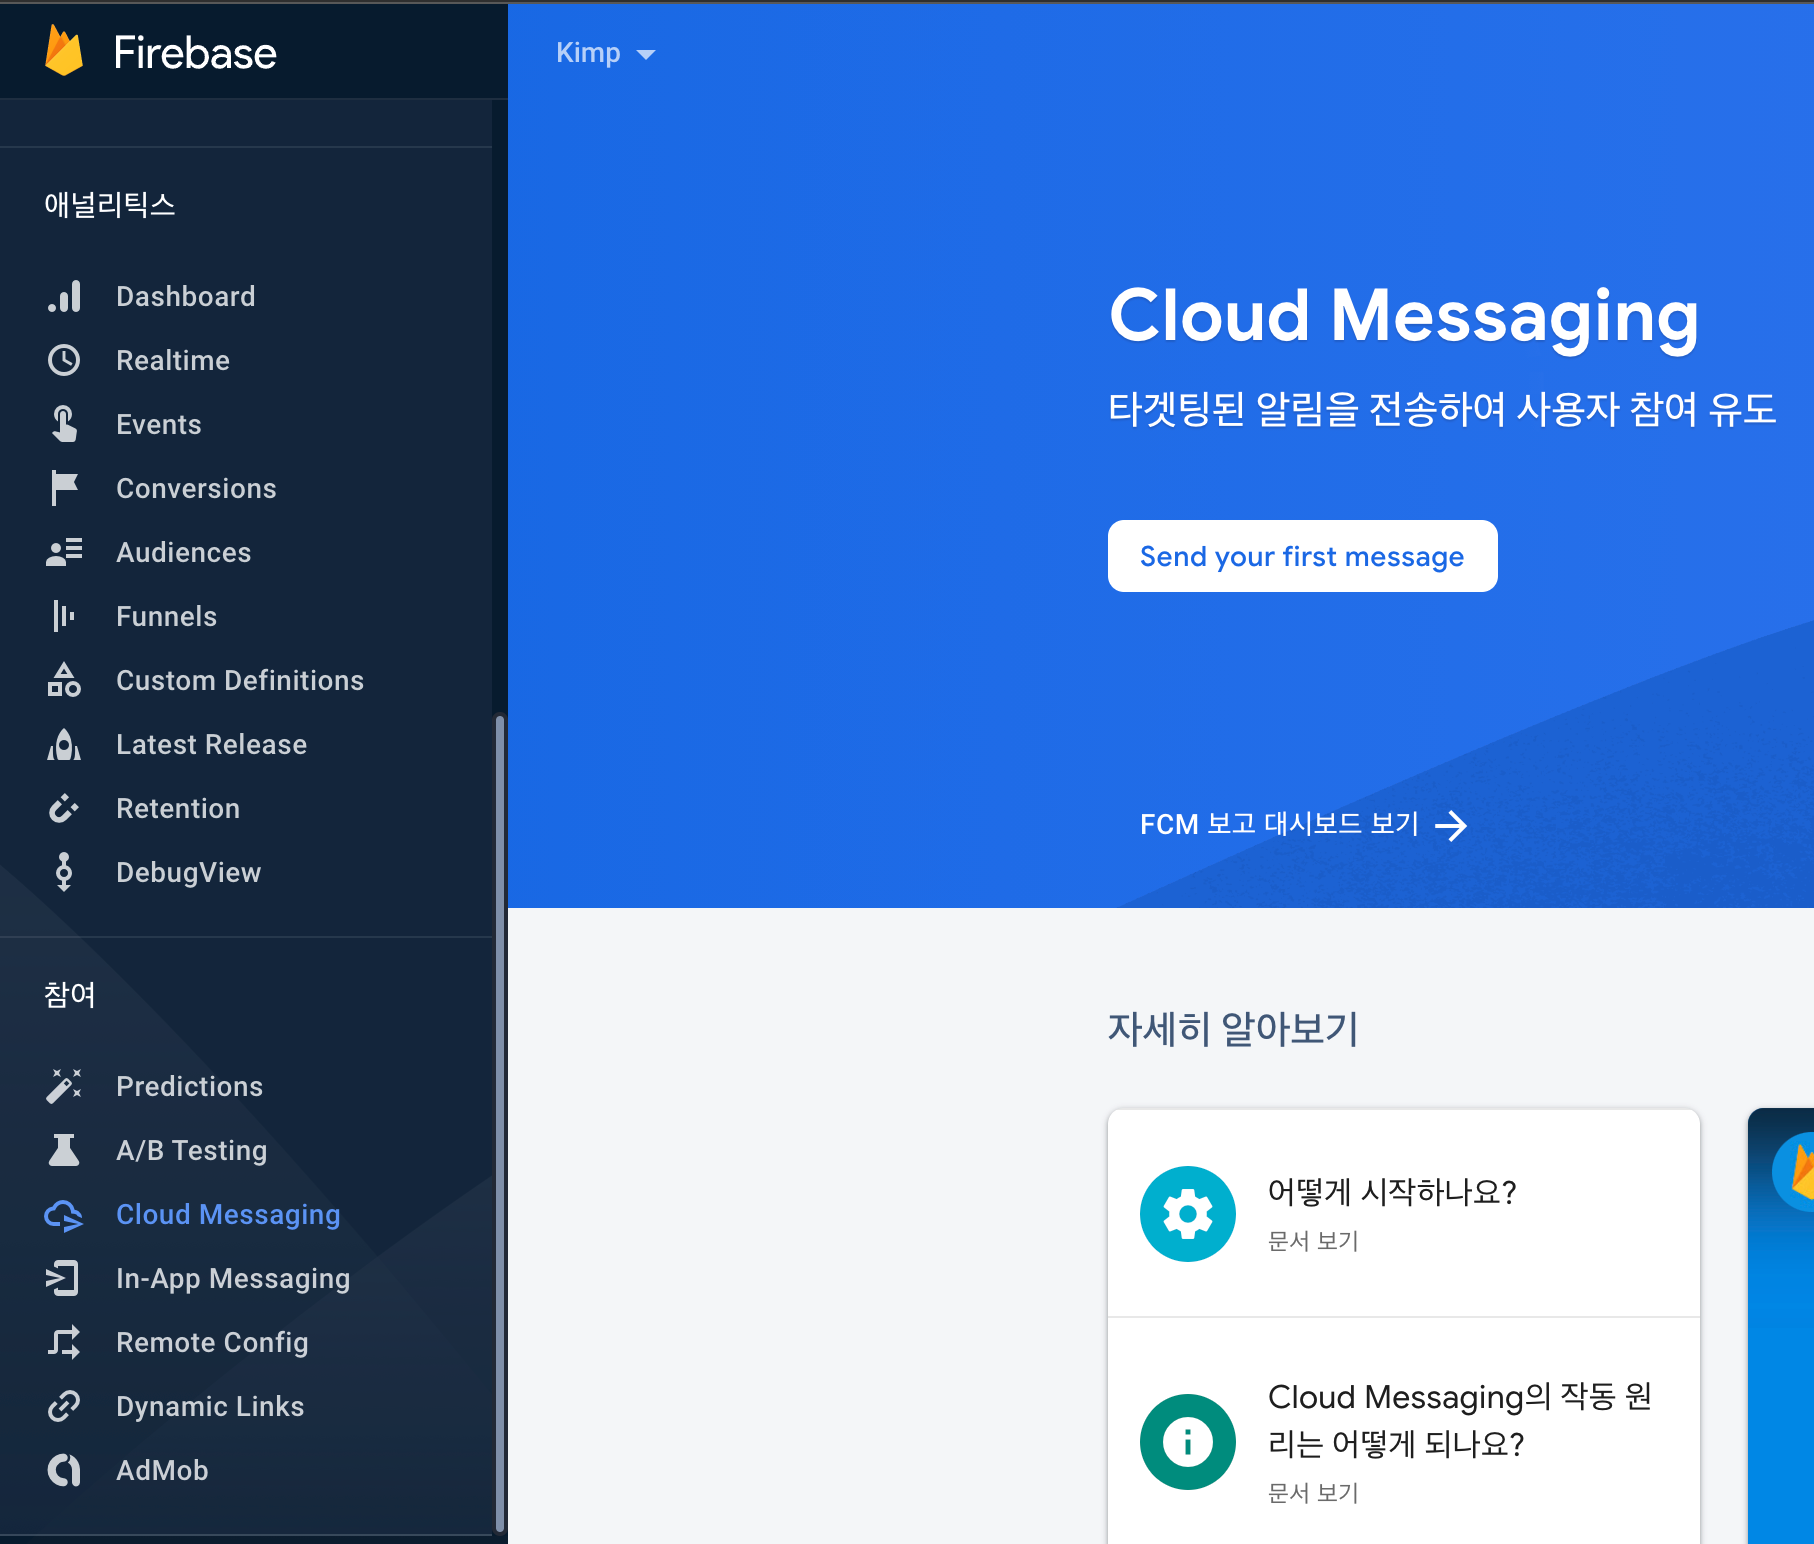Screen dimensions: 1814x1544
Task: Open the Audiences people icon
Action: point(64,552)
